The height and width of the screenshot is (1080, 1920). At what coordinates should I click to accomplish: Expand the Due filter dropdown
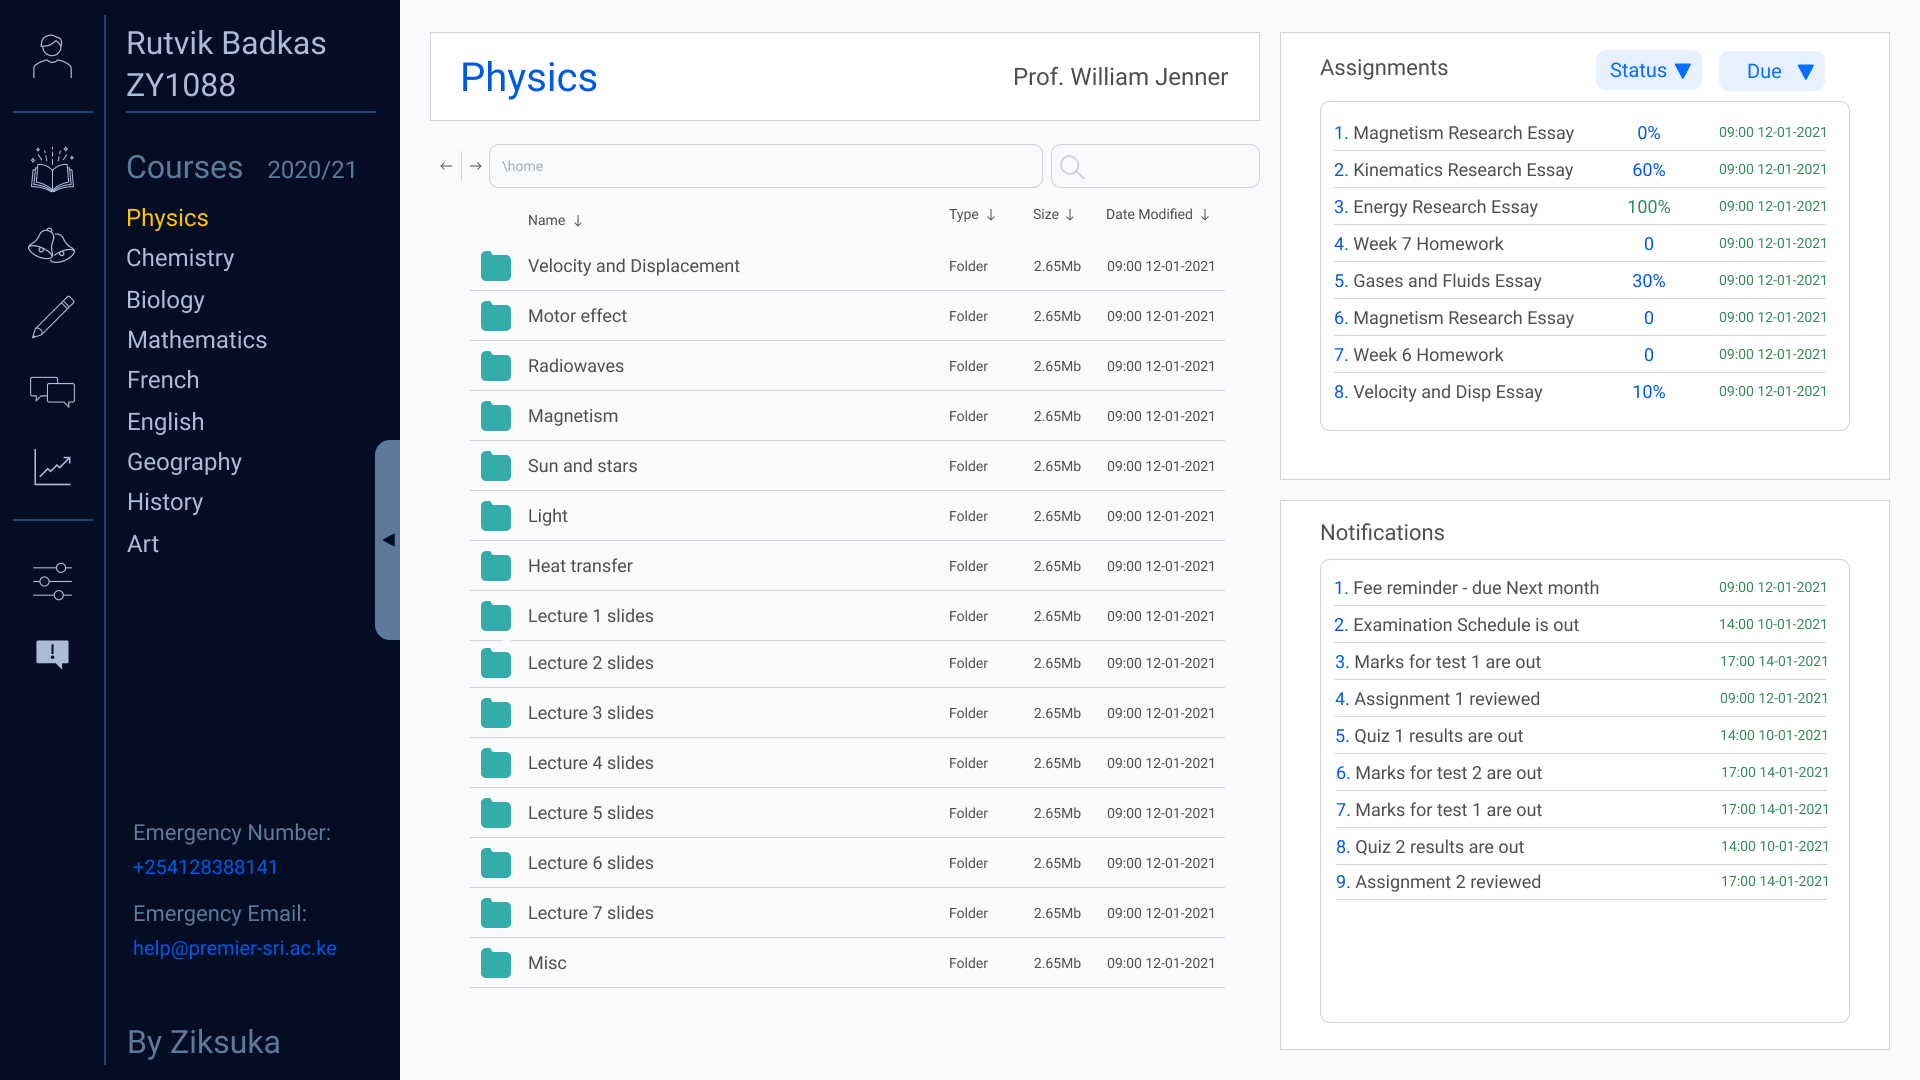[1771, 71]
